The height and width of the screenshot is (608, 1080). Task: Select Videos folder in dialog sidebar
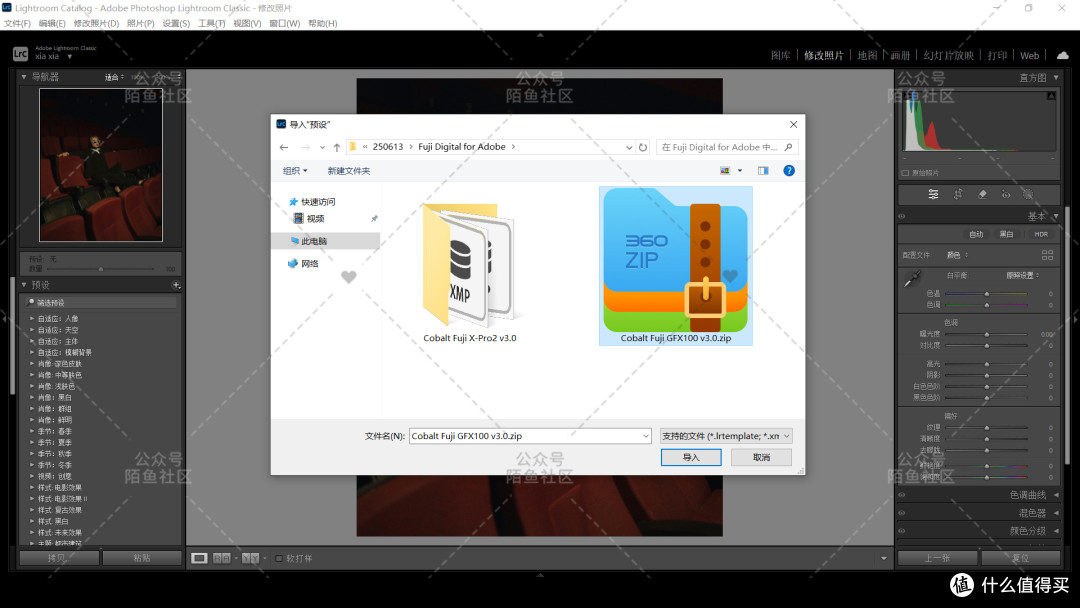(309, 218)
